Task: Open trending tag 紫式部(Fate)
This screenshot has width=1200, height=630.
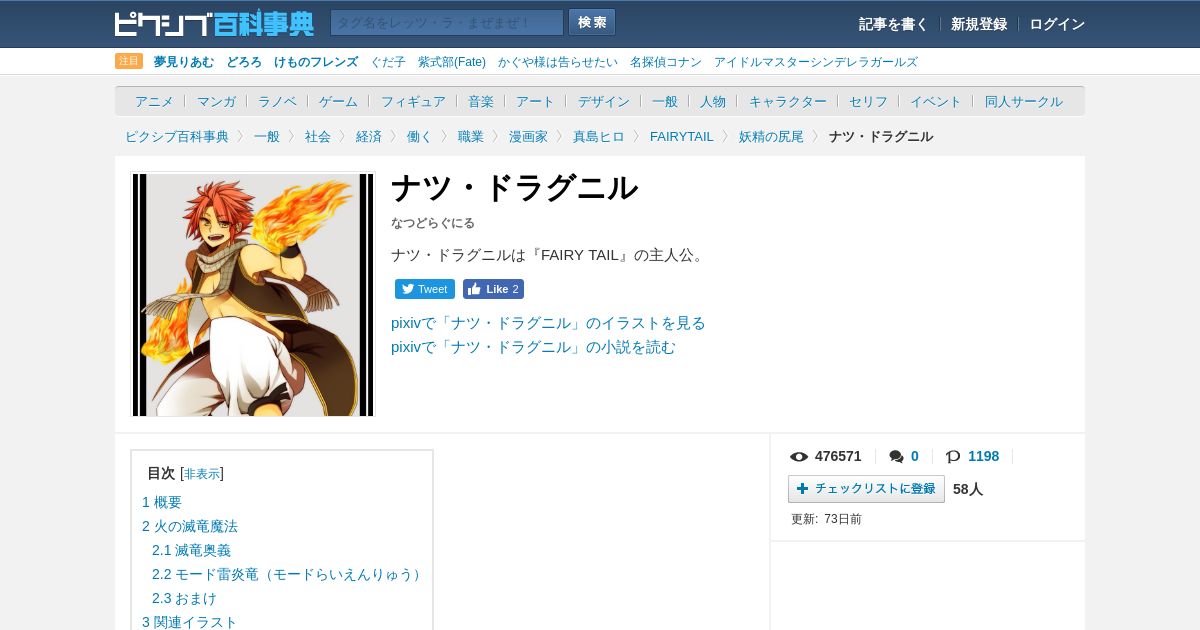Action: (x=452, y=62)
